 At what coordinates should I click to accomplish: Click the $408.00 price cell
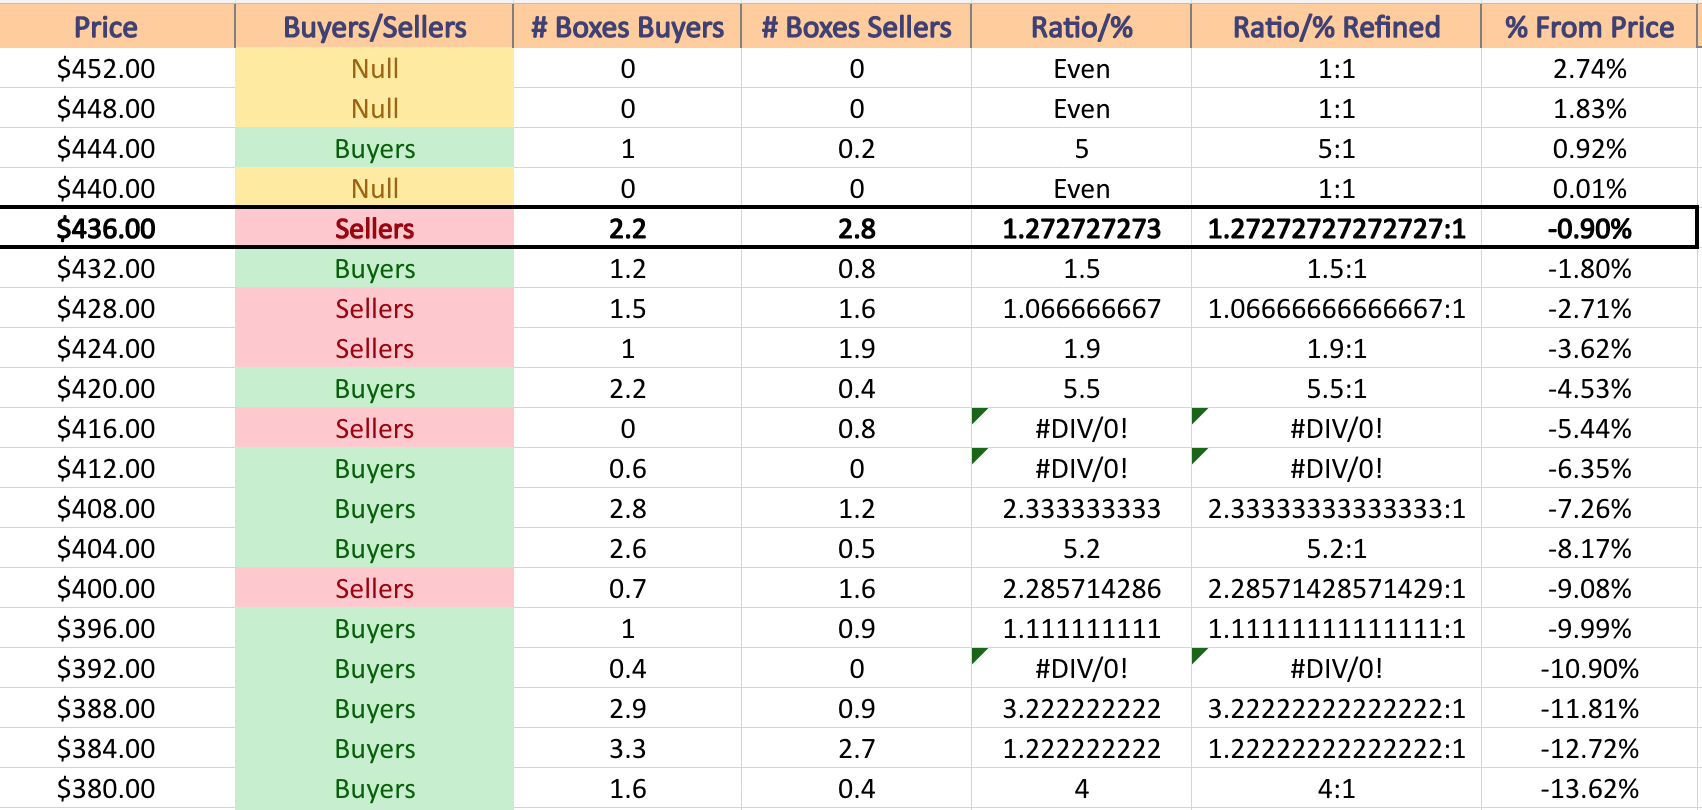(x=117, y=509)
